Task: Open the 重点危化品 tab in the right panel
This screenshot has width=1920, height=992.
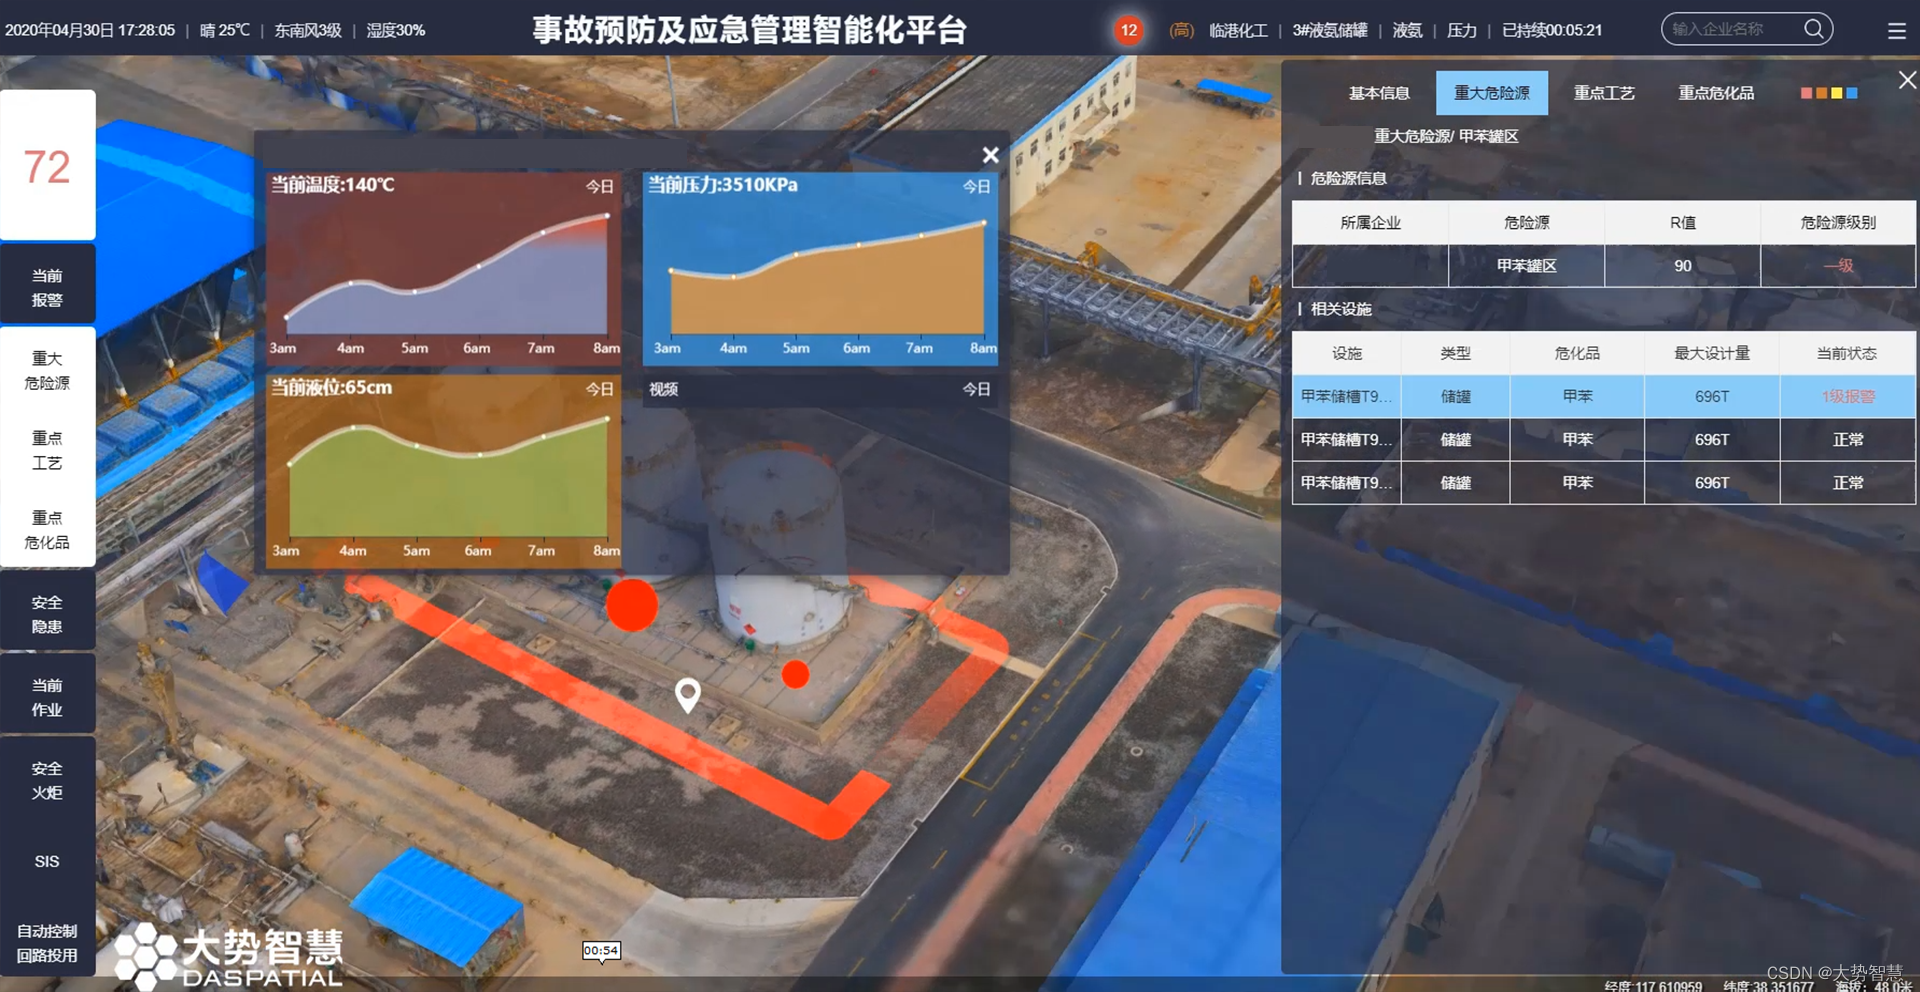Action: point(1716,93)
